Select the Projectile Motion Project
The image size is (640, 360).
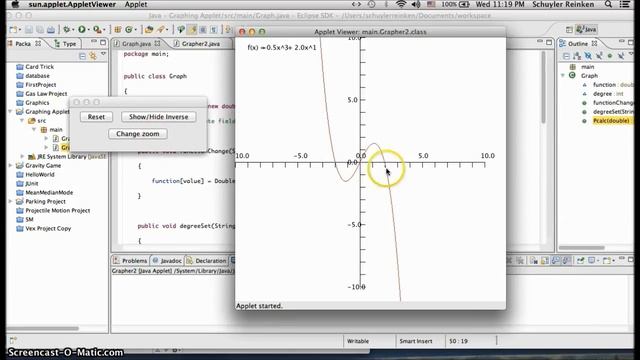click(x=53, y=210)
